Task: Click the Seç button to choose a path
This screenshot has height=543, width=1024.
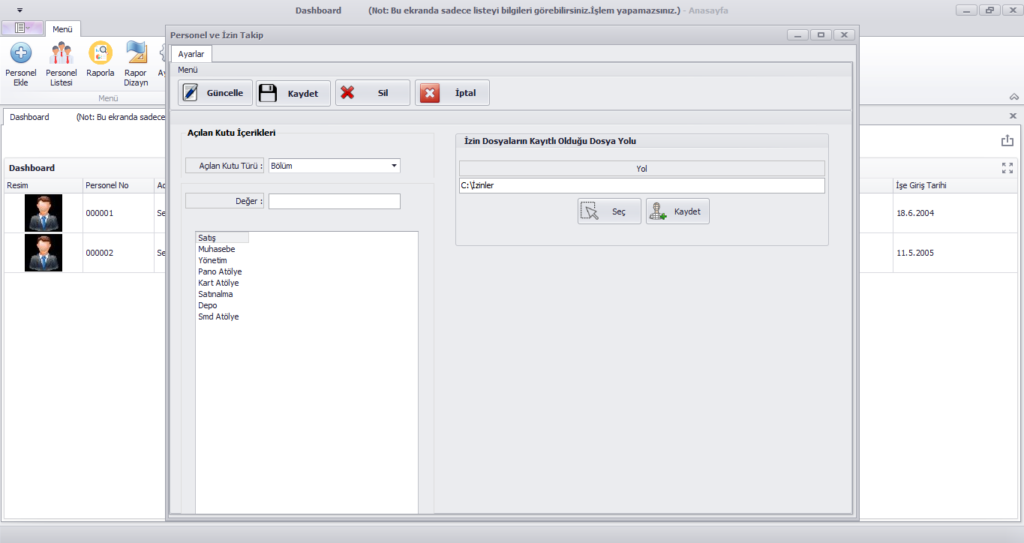Action: [x=609, y=212]
